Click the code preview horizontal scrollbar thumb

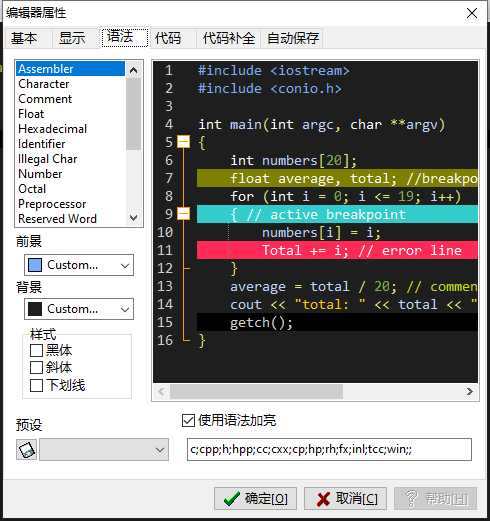256,391
